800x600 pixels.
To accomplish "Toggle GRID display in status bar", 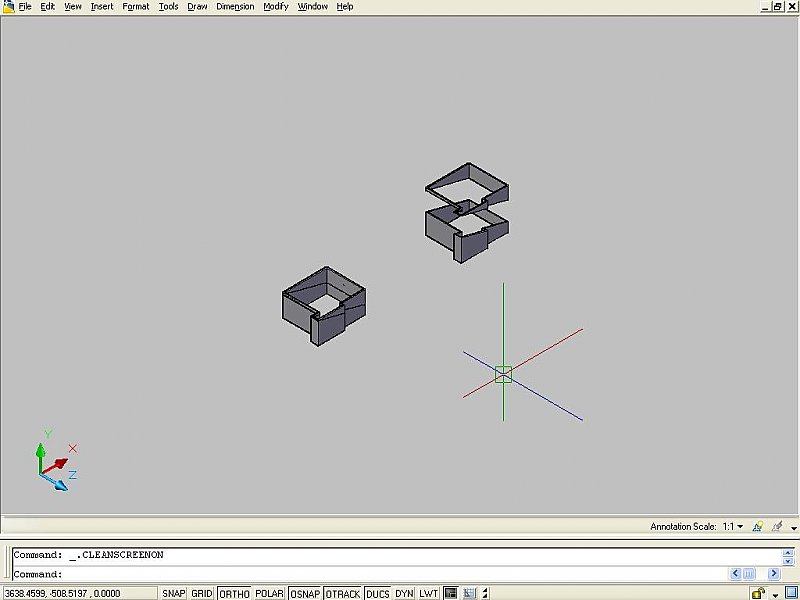I will (x=202, y=593).
